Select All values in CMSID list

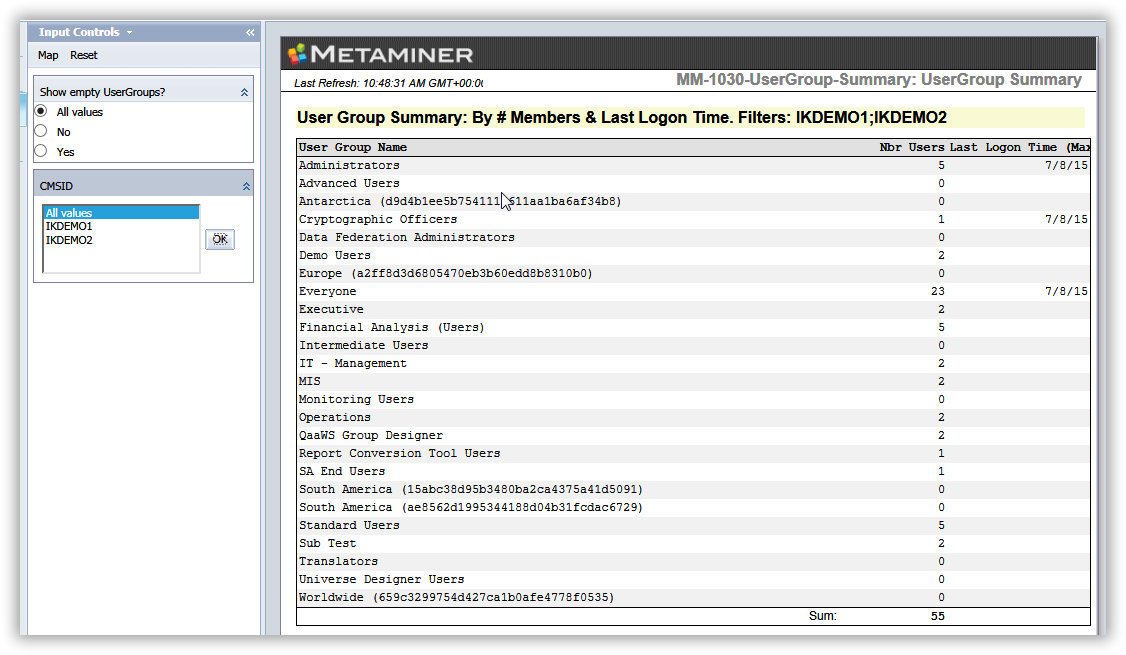coord(121,213)
